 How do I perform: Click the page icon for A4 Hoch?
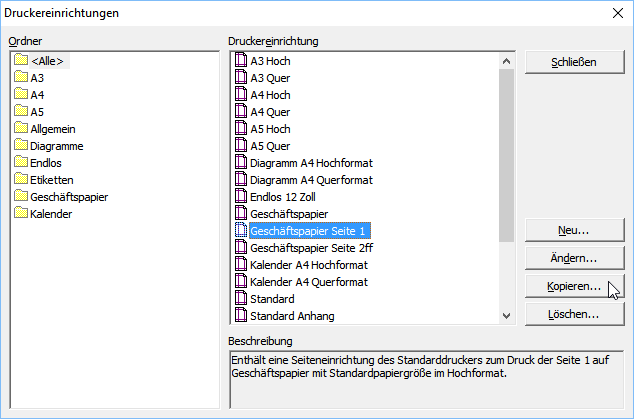coord(241,94)
